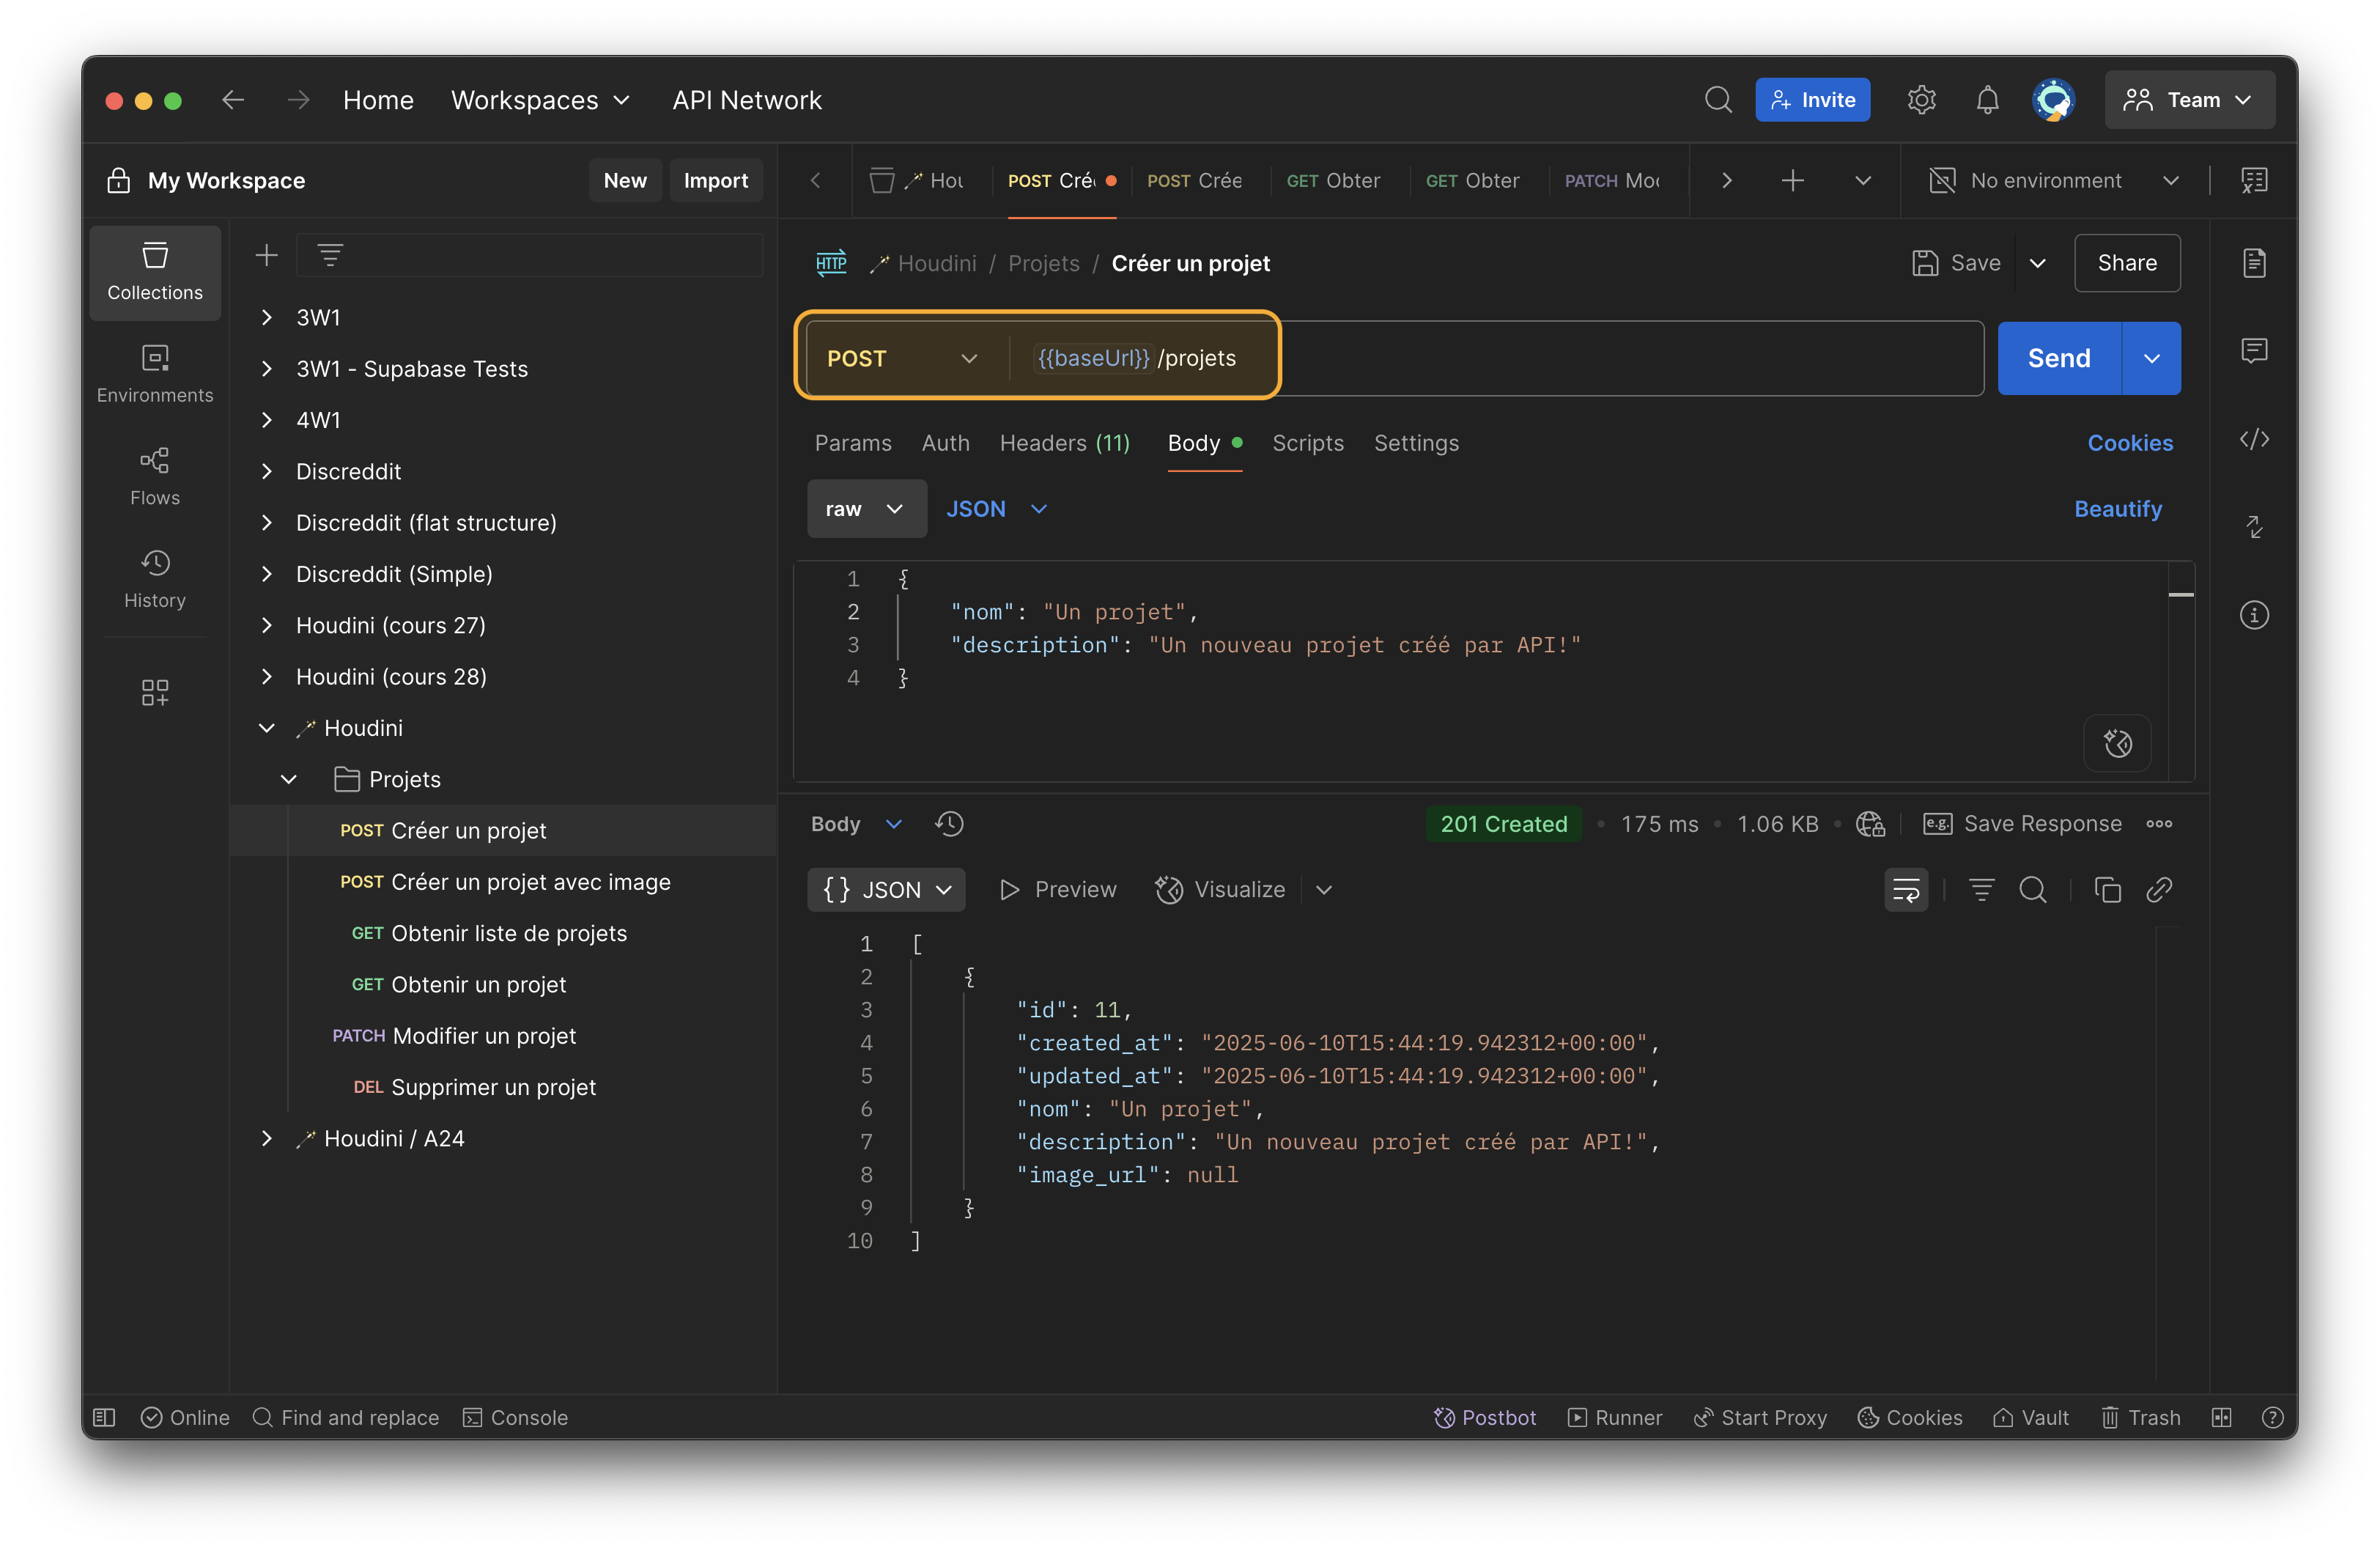Select the Supprimer un projet request
Screen dimensions: 2380x1548
point(502,1087)
